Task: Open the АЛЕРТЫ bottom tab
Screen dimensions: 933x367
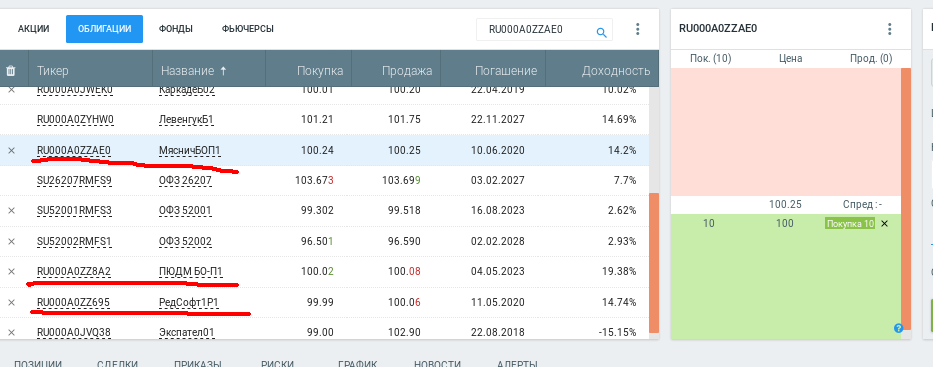Action: click(518, 363)
